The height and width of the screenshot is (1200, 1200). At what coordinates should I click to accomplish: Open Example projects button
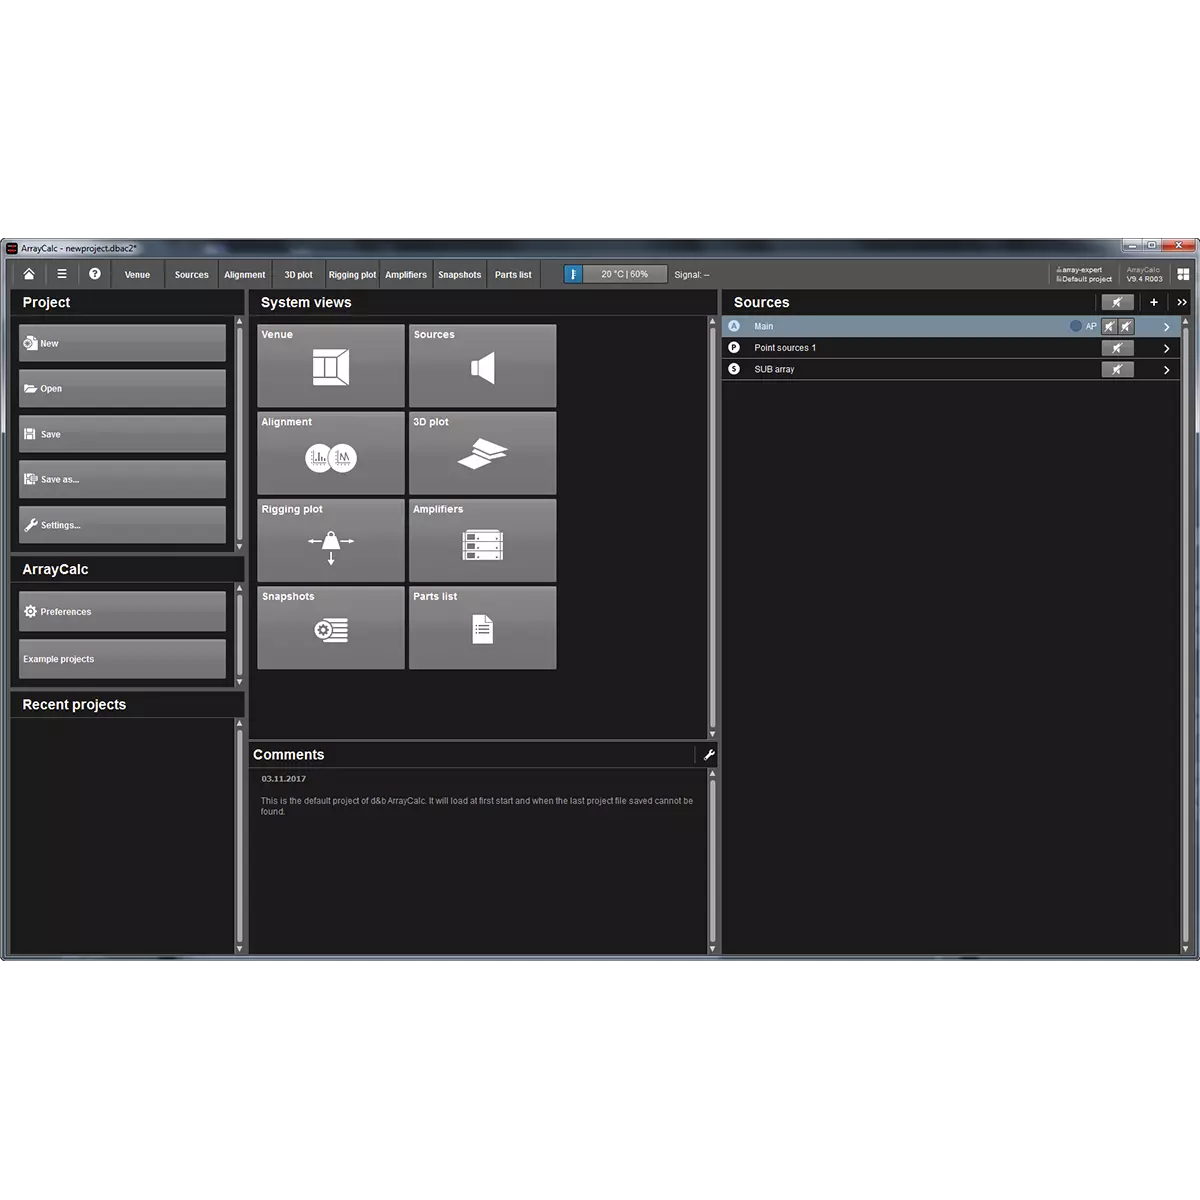click(122, 660)
